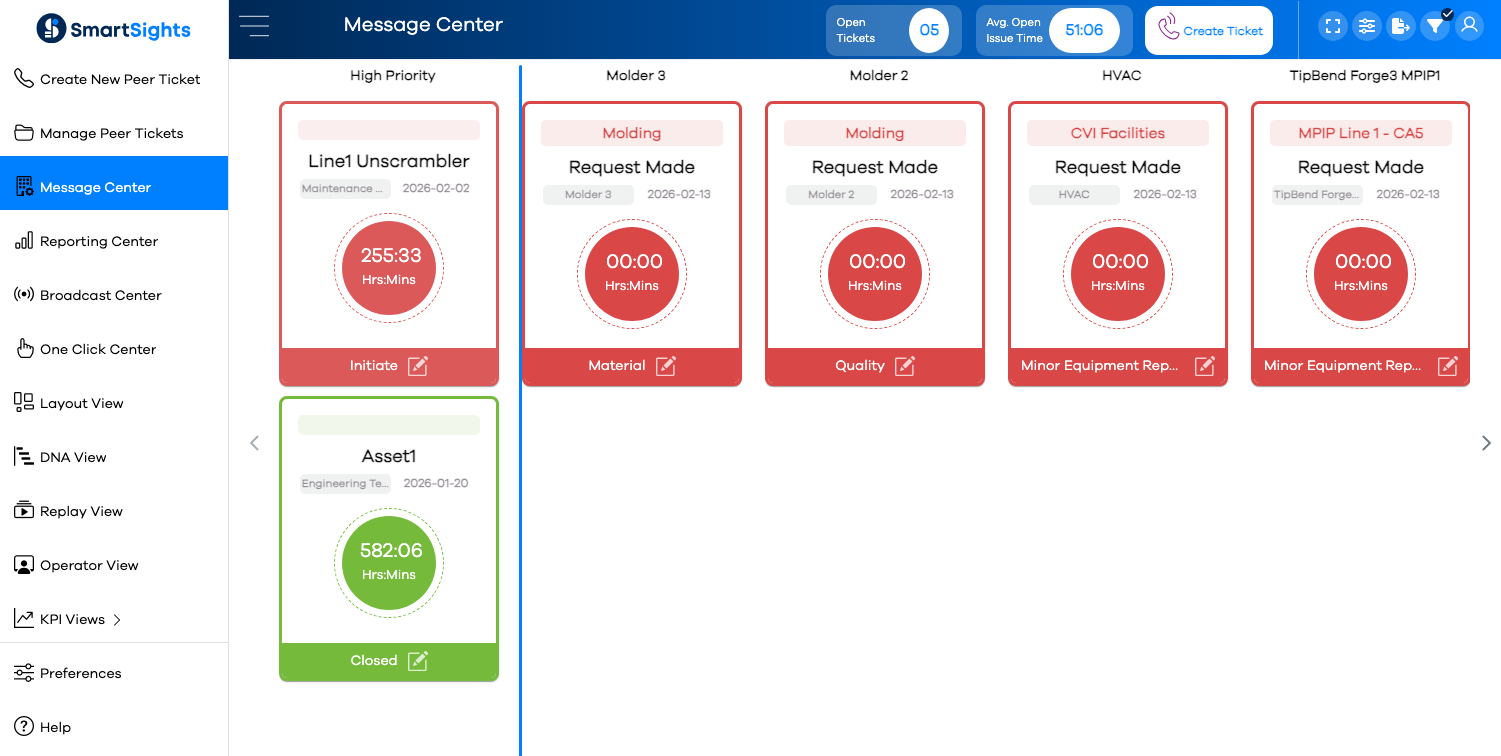Click the 255:33 timer circle
This screenshot has width=1501, height=756.
pos(389,268)
